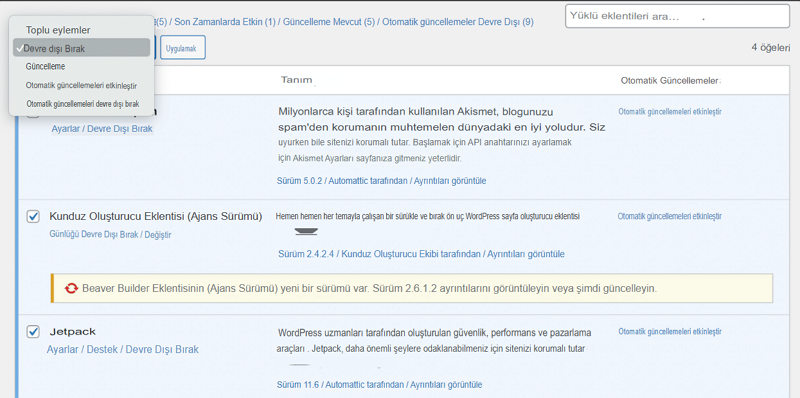Select 'Toplu eylemler' in the bulk dropdown

point(58,30)
